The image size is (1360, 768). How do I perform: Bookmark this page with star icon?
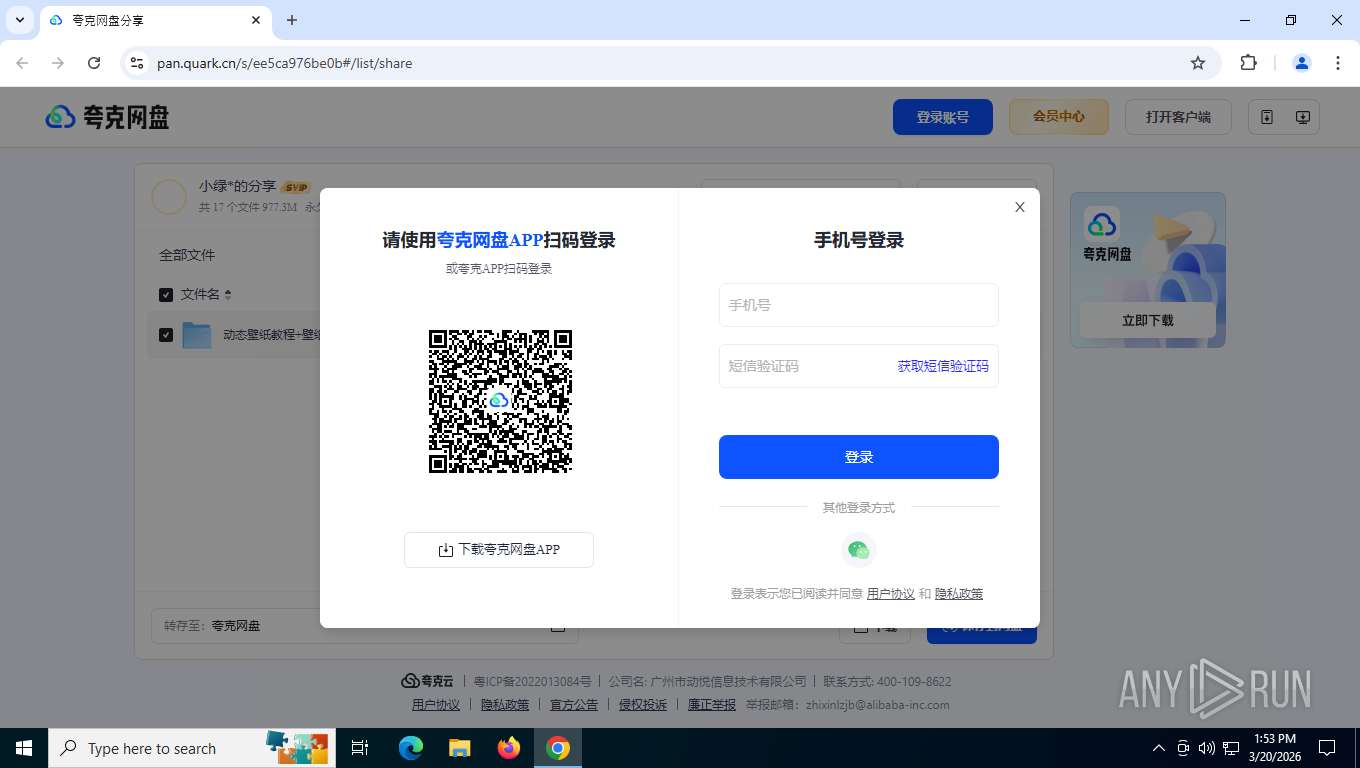point(1198,63)
